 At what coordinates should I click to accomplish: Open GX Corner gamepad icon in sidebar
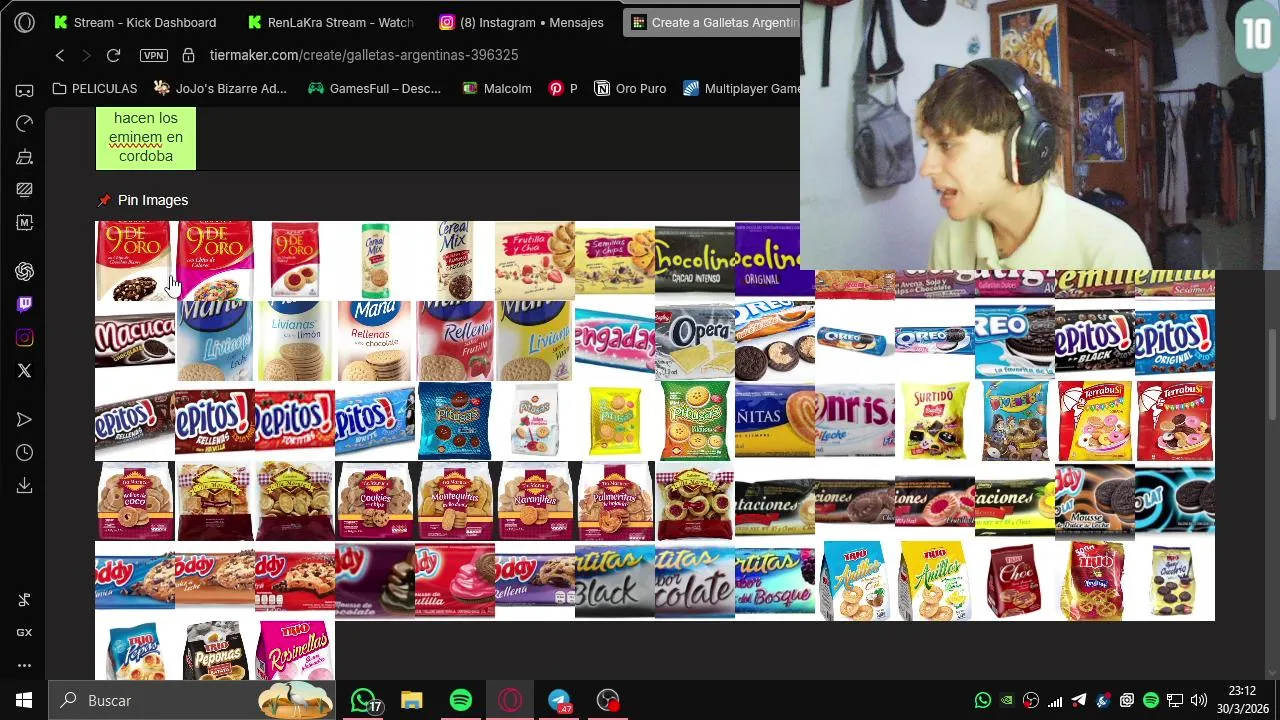(24, 90)
